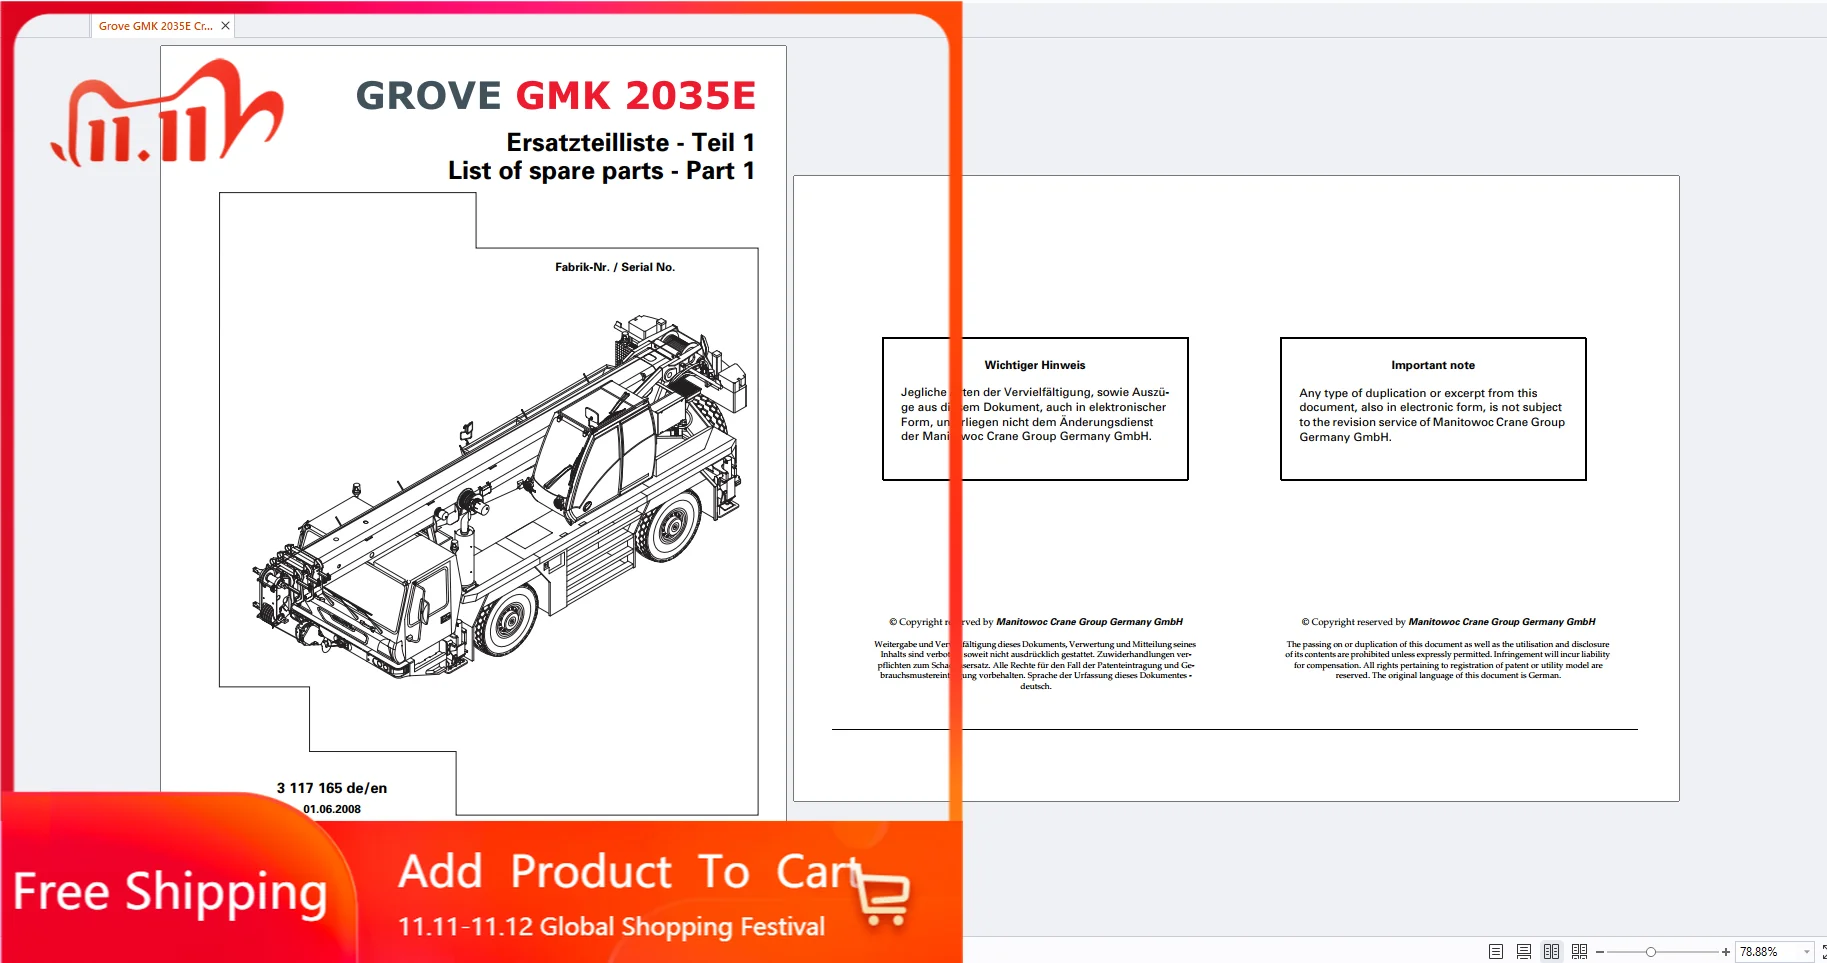Click the fit-to-window arrows icon
1827x963 pixels.
click(x=1824, y=951)
